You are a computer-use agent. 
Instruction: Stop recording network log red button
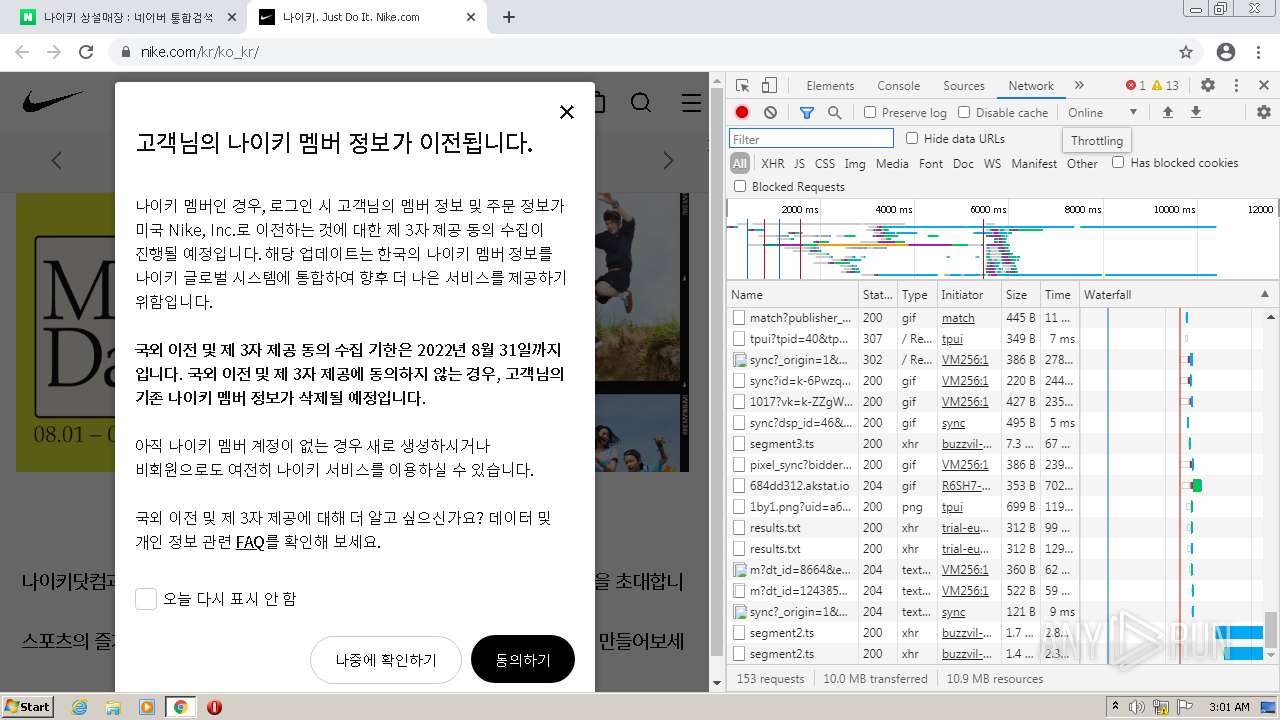(742, 113)
